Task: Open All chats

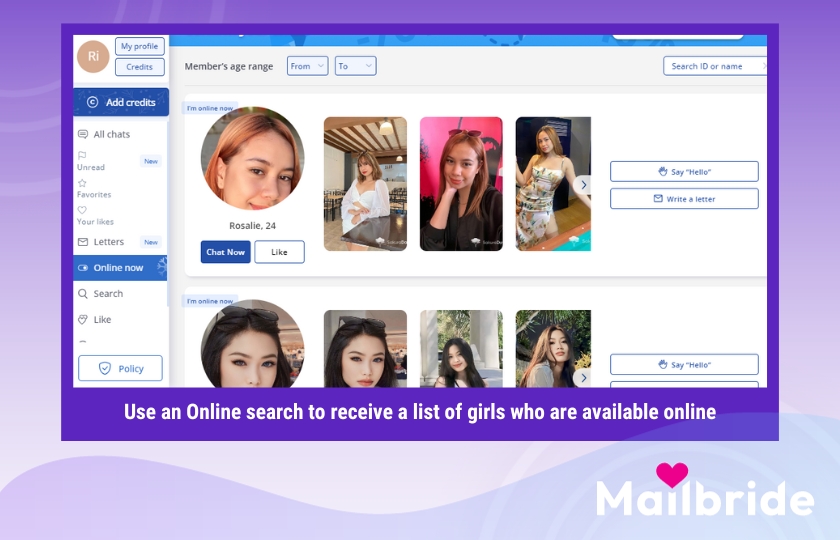Action: (x=111, y=134)
